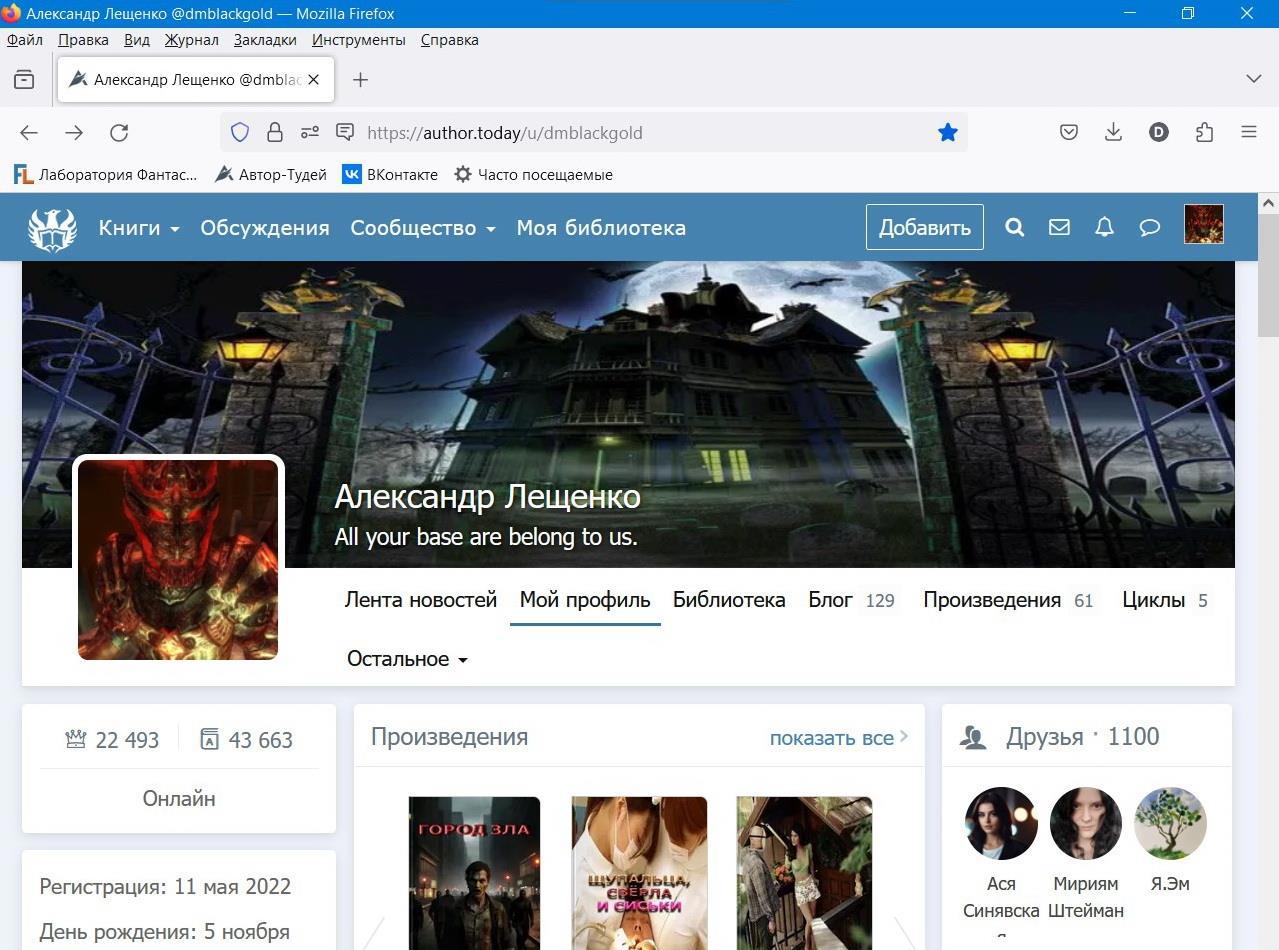Switch to the Произведения profile tab

[991, 600]
